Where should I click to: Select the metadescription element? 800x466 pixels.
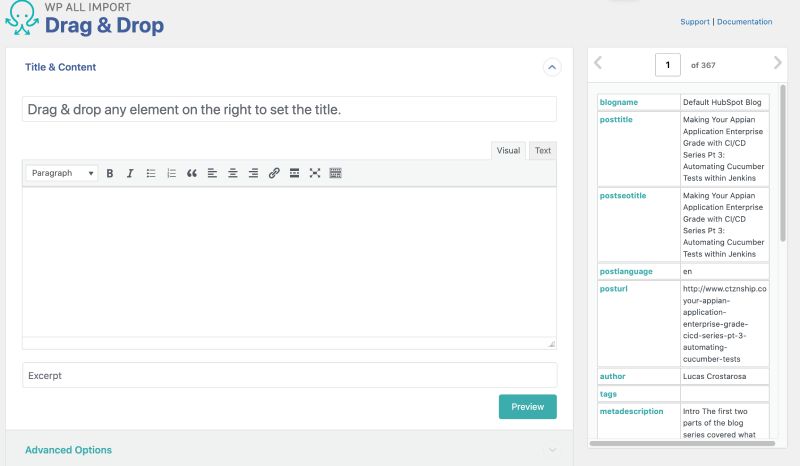[x=631, y=411]
